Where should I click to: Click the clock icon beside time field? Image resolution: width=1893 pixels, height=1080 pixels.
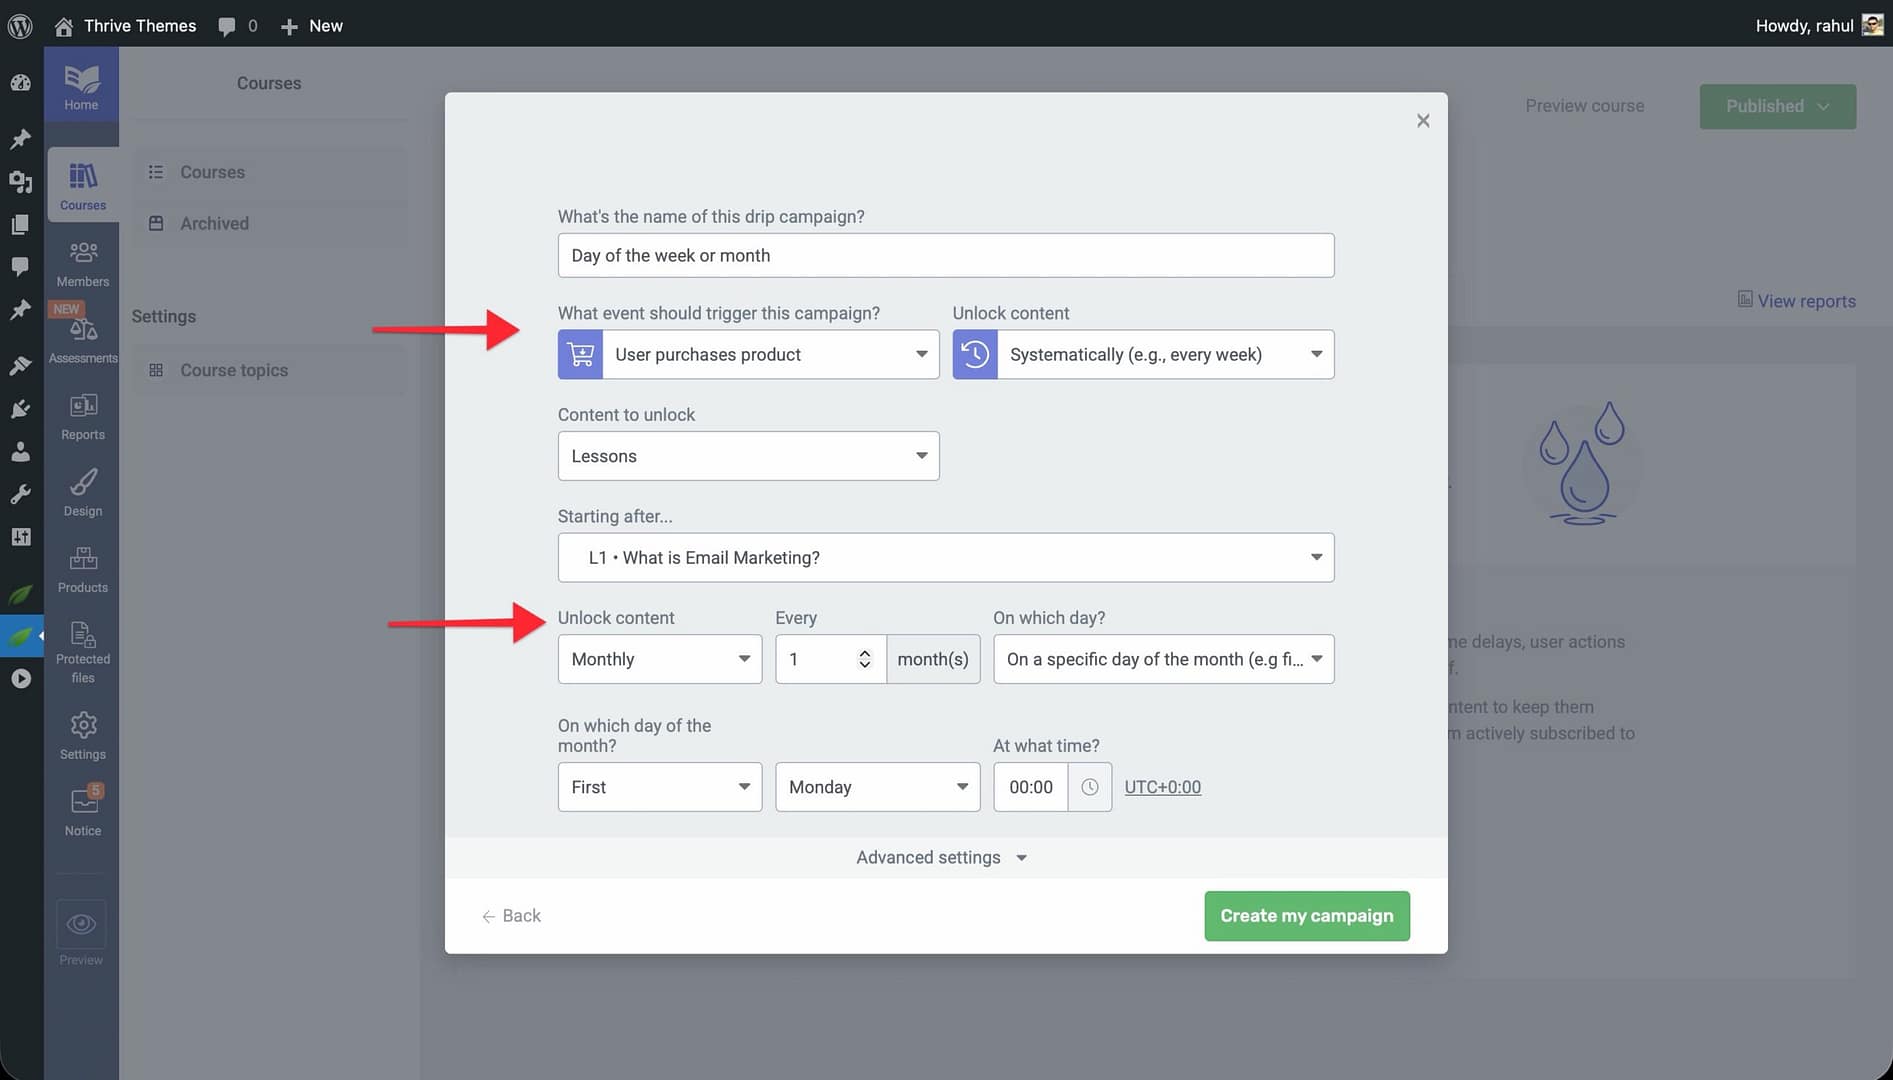[x=1089, y=787]
